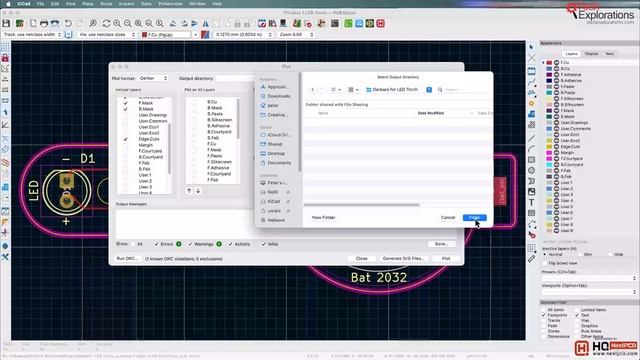Switch to the Objects tab
The height and width of the screenshot is (360, 640).
pos(591,54)
